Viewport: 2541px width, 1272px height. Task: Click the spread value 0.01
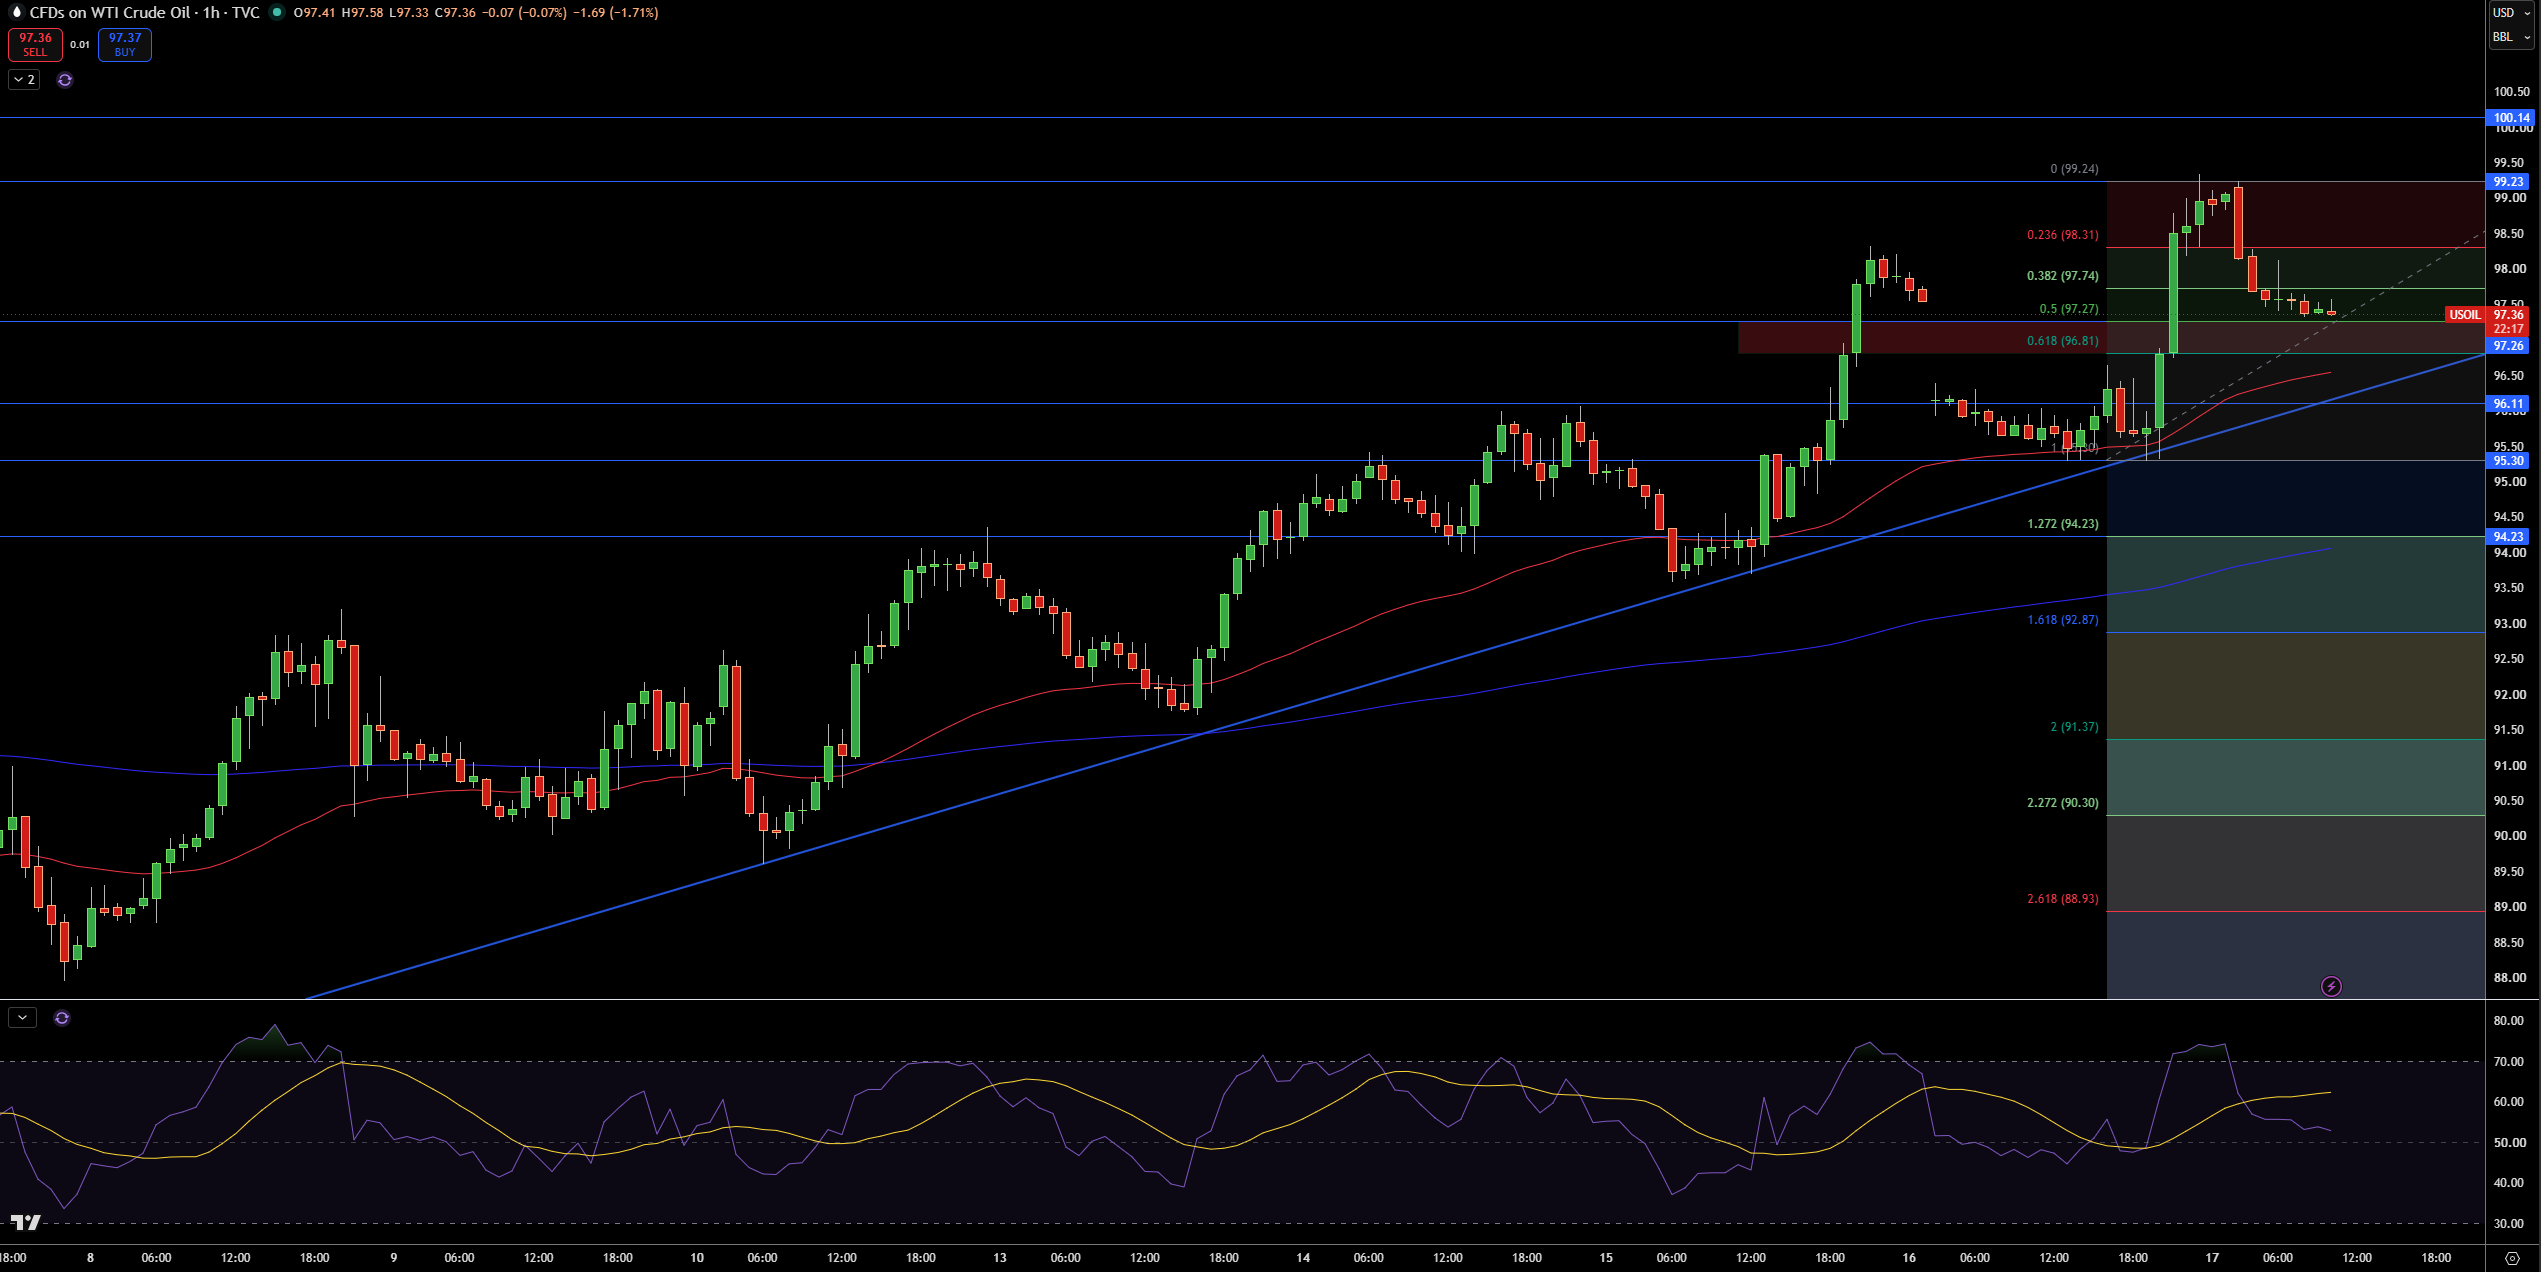[x=80, y=45]
